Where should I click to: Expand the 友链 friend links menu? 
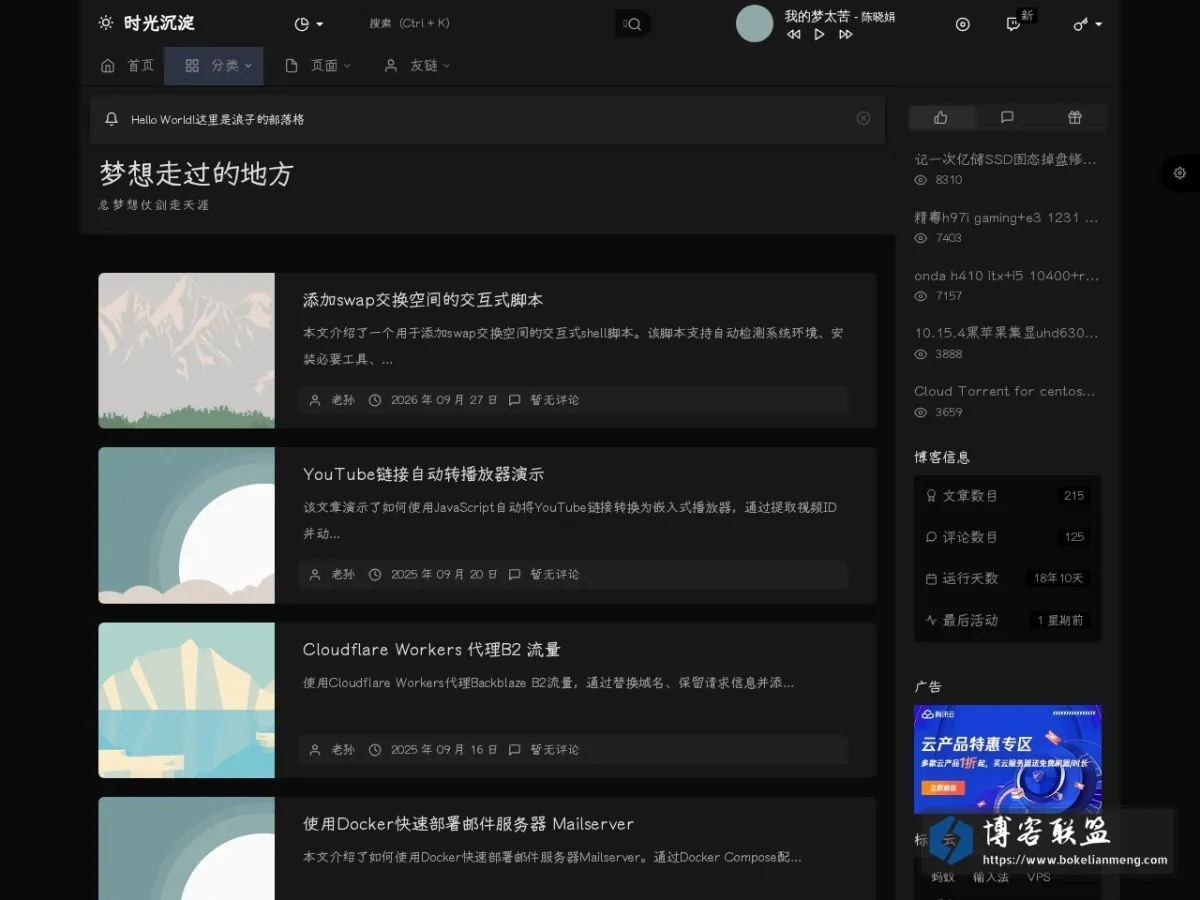pos(417,66)
